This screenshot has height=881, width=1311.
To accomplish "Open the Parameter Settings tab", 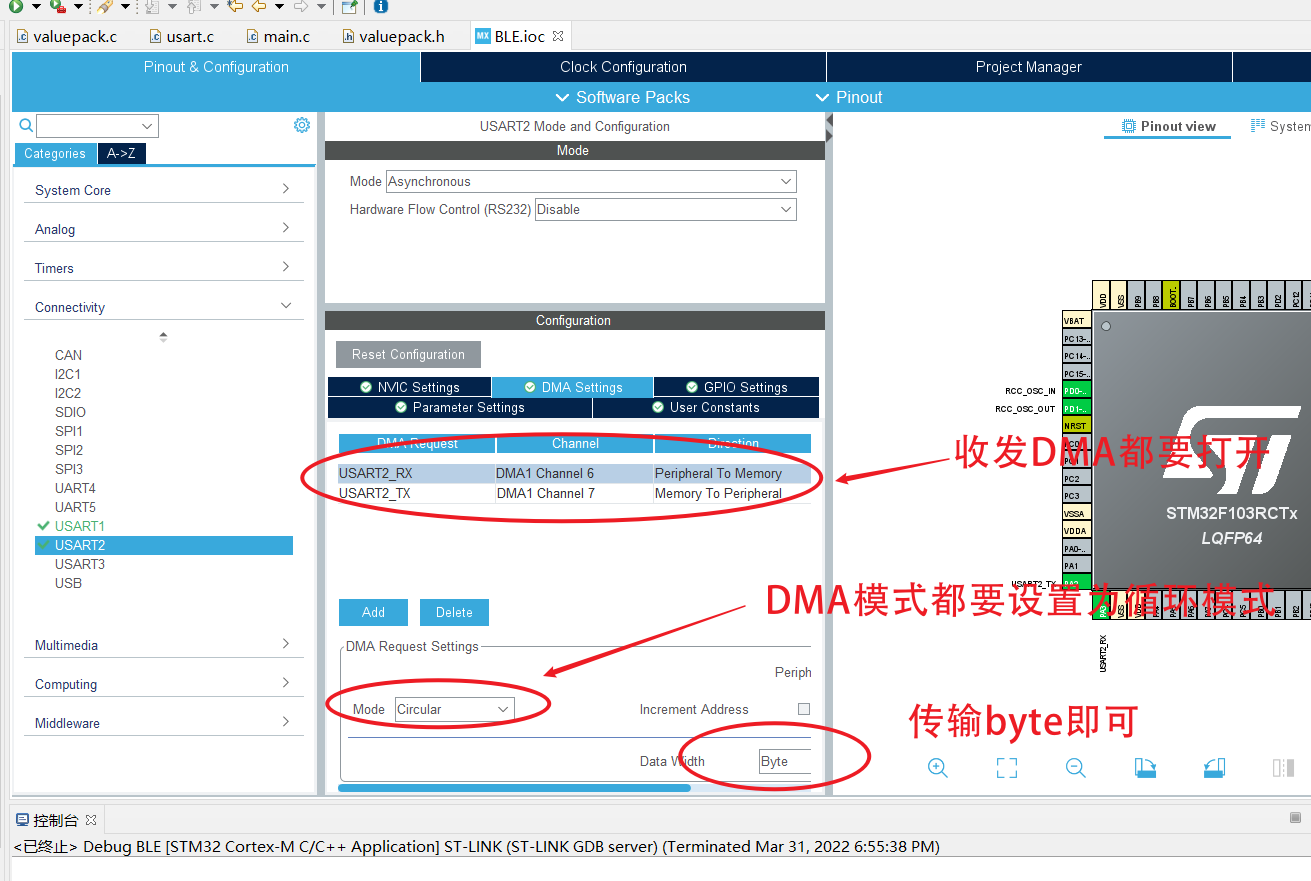I will (x=460, y=407).
